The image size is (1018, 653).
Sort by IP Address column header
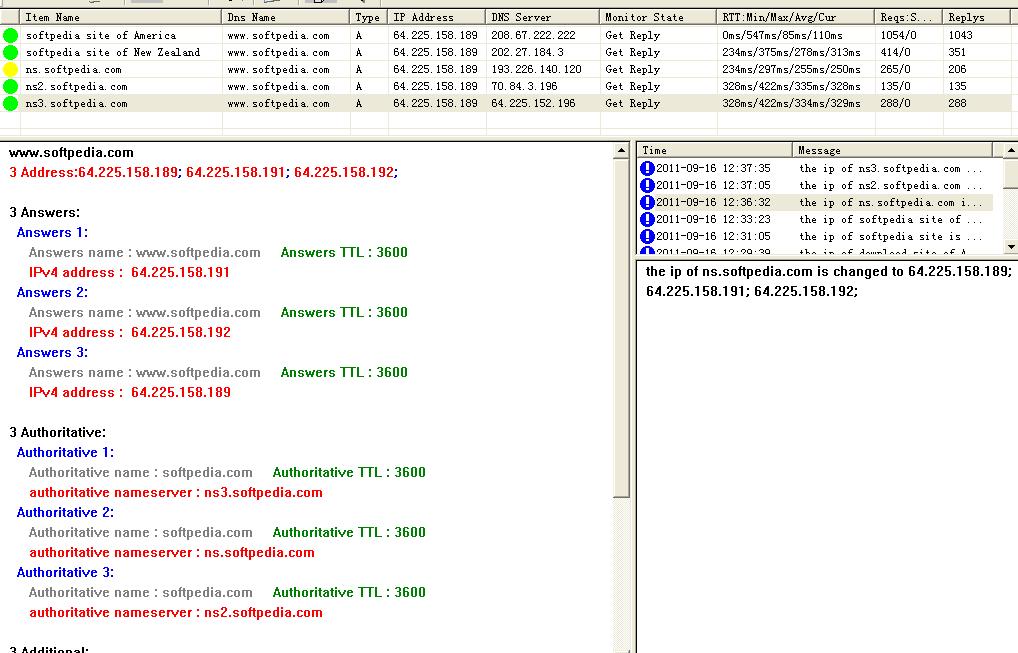coord(436,18)
